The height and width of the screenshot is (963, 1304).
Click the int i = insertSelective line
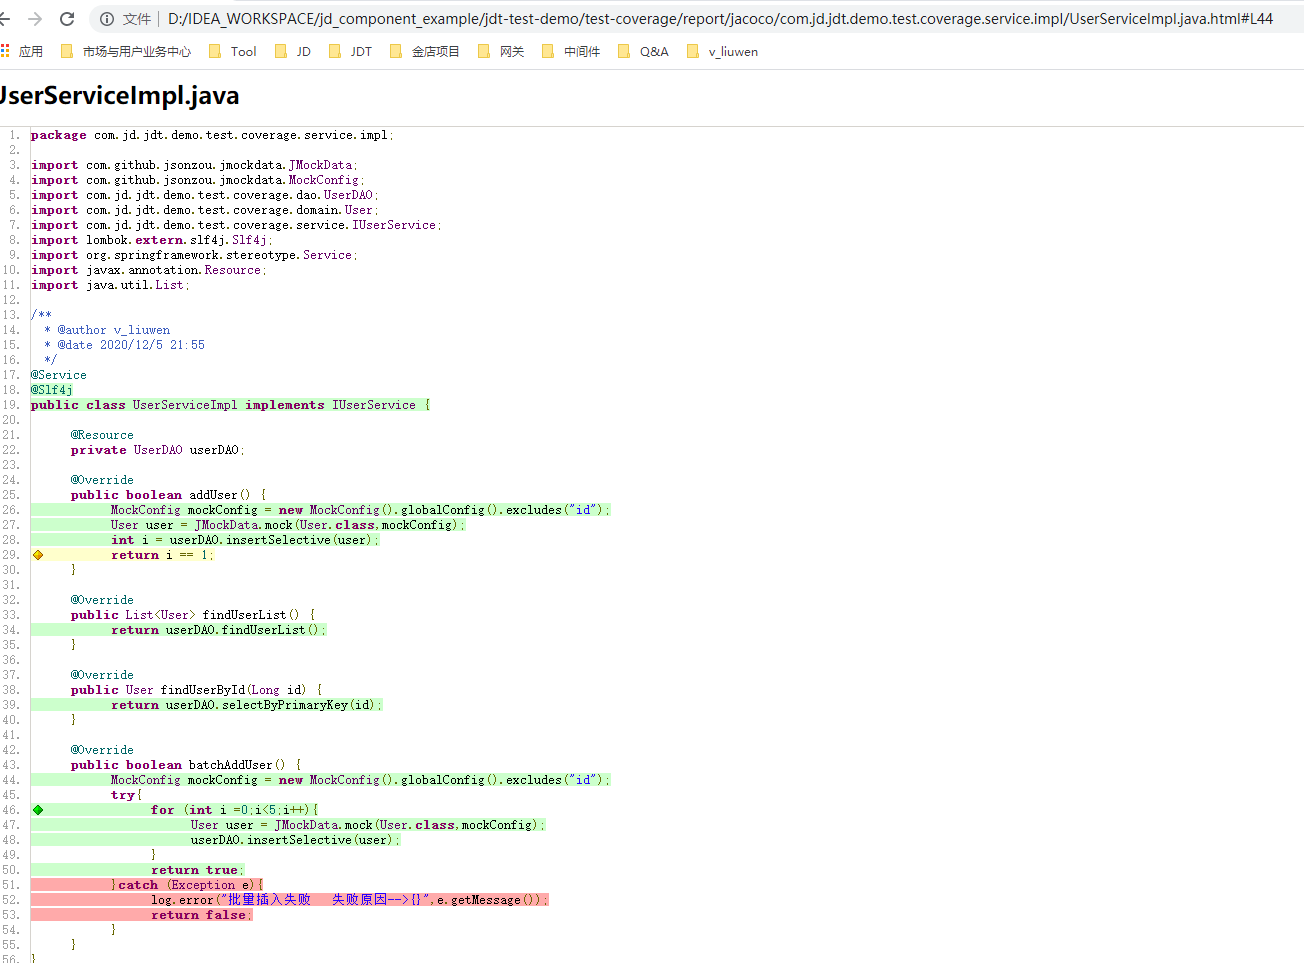point(246,540)
